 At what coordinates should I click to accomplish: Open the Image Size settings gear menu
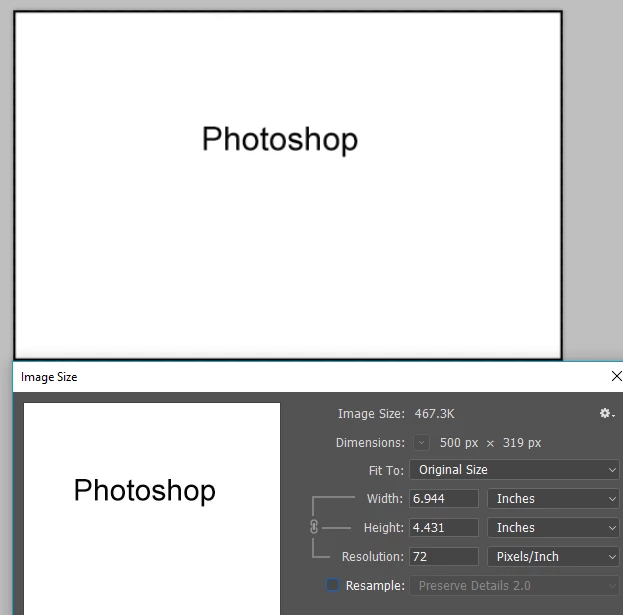coord(607,414)
